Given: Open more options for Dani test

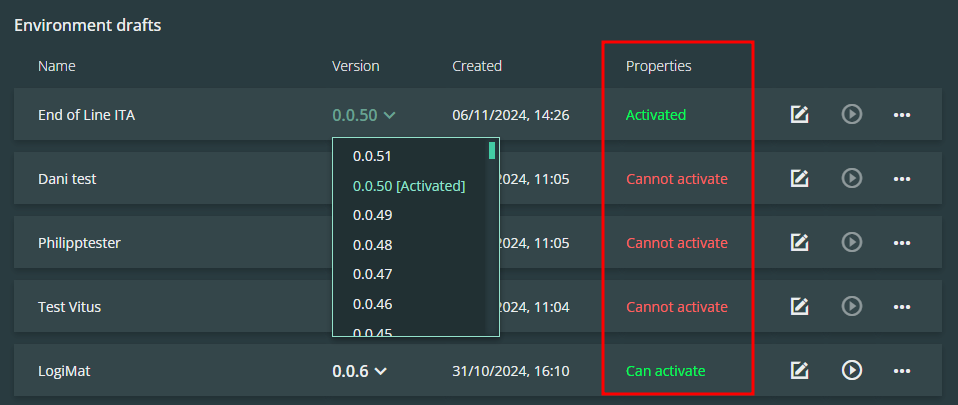Looking at the screenshot, I should pos(902,179).
